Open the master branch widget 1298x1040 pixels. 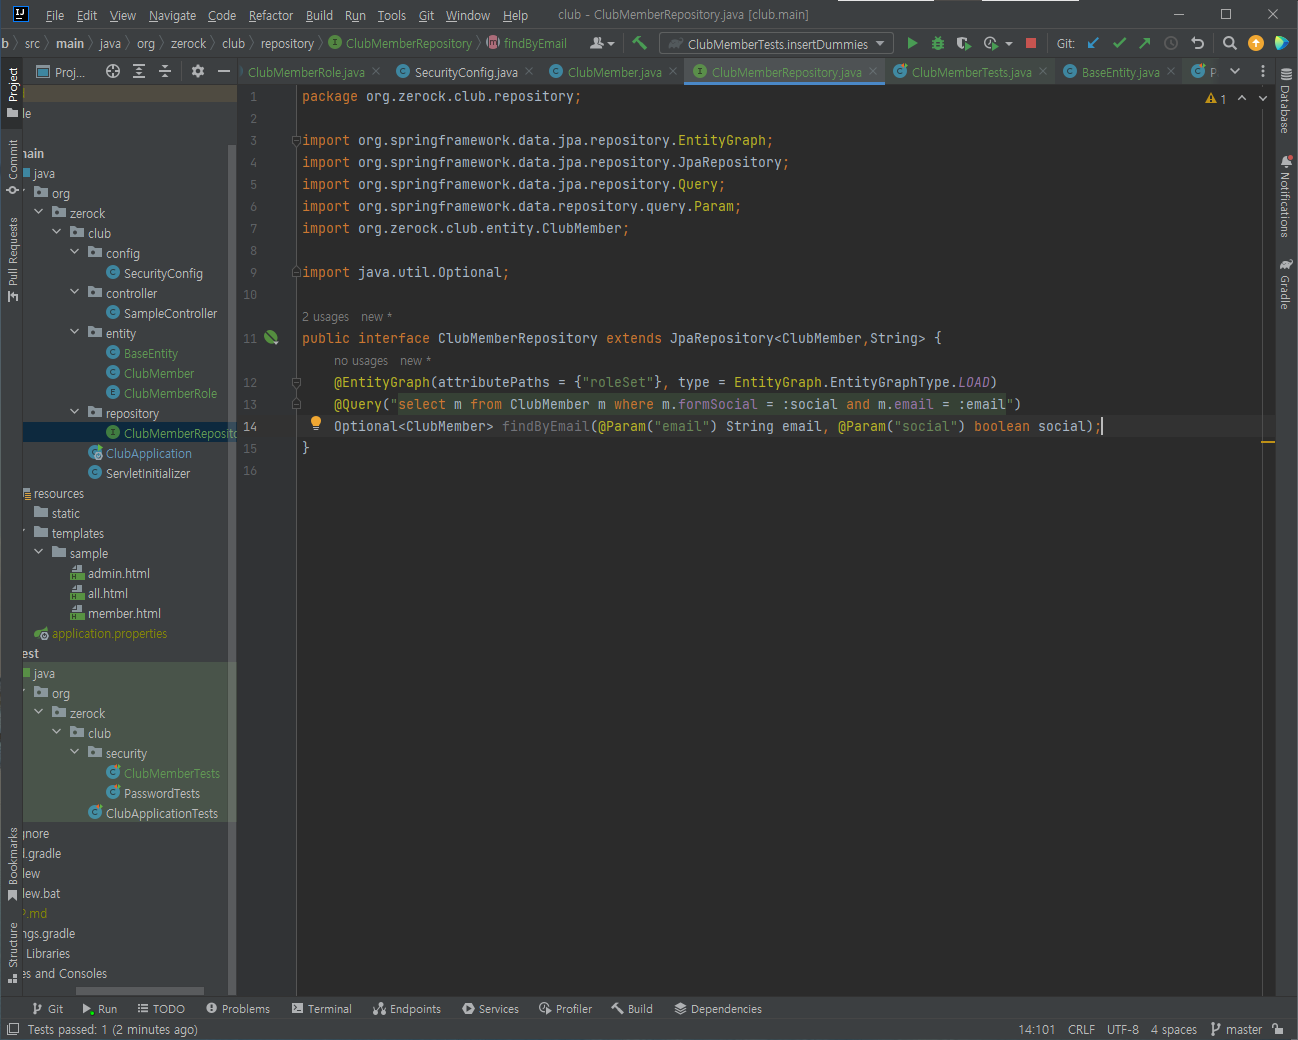1236,1029
